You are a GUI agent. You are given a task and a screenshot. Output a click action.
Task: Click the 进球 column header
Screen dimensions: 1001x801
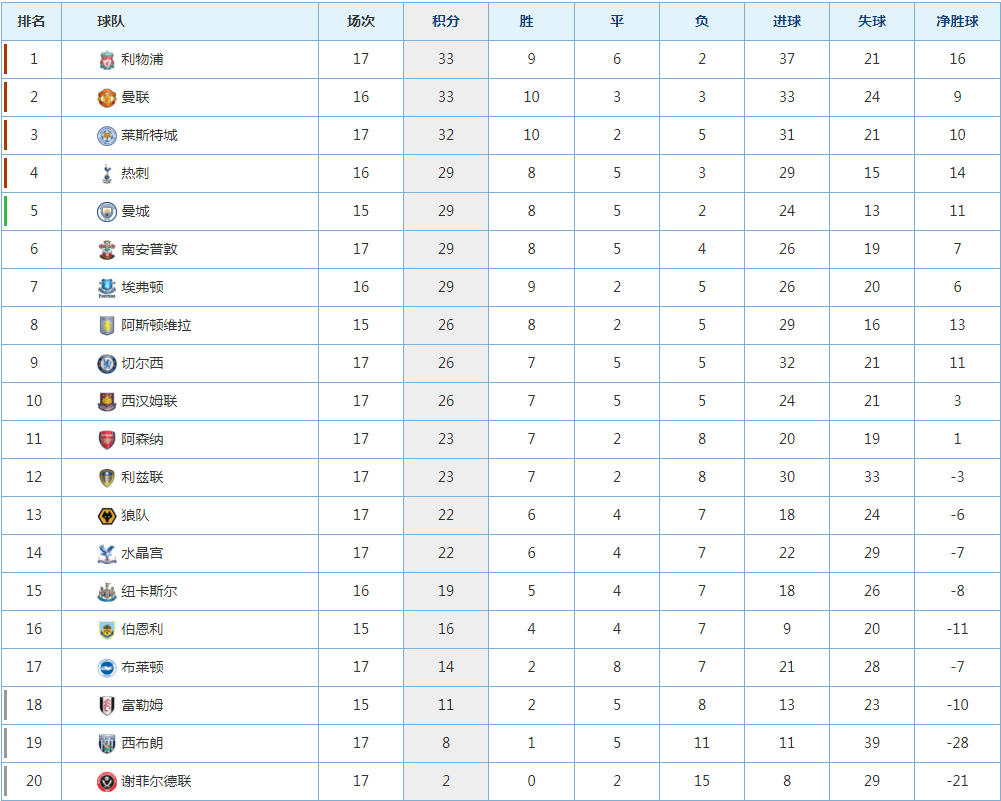(x=786, y=21)
